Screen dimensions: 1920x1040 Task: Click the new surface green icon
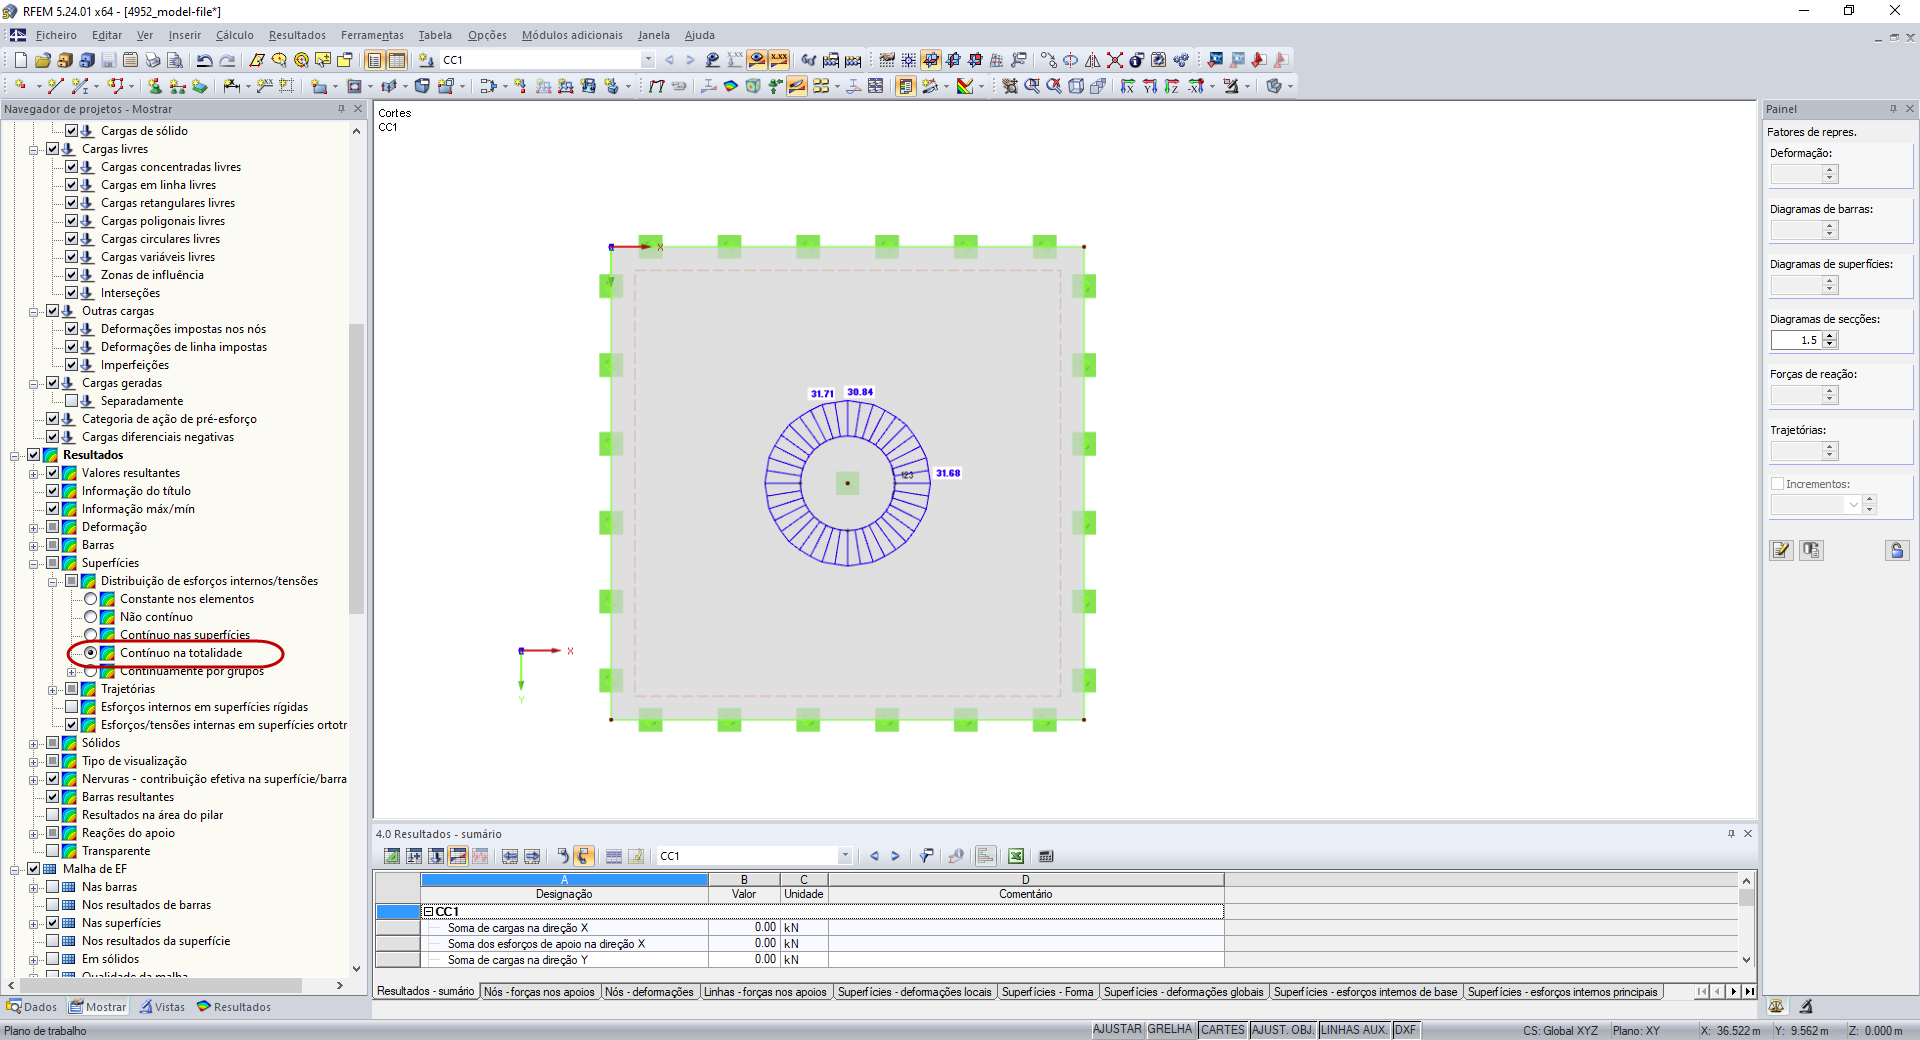(x=199, y=86)
